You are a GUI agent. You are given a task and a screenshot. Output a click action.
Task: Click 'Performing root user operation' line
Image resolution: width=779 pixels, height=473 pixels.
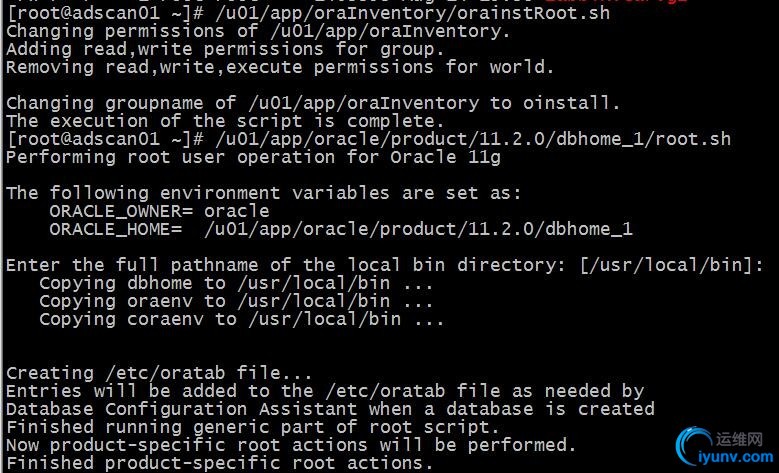253,157
